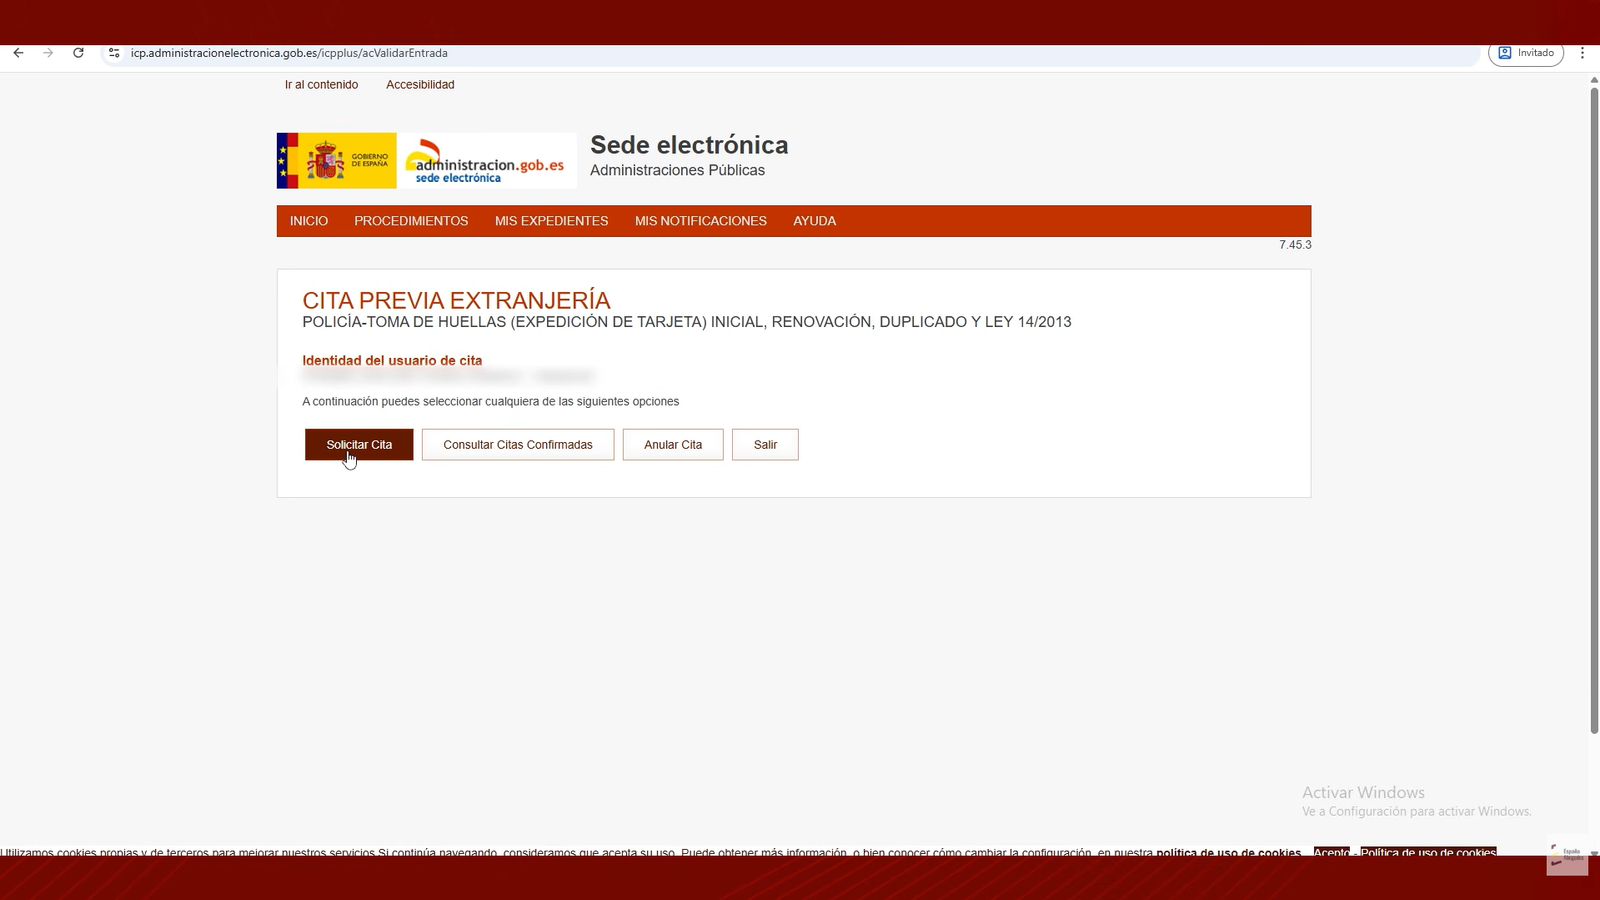Open the MIS NOTIFICACIONES menu item
1600x900 pixels.
pos(701,221)
